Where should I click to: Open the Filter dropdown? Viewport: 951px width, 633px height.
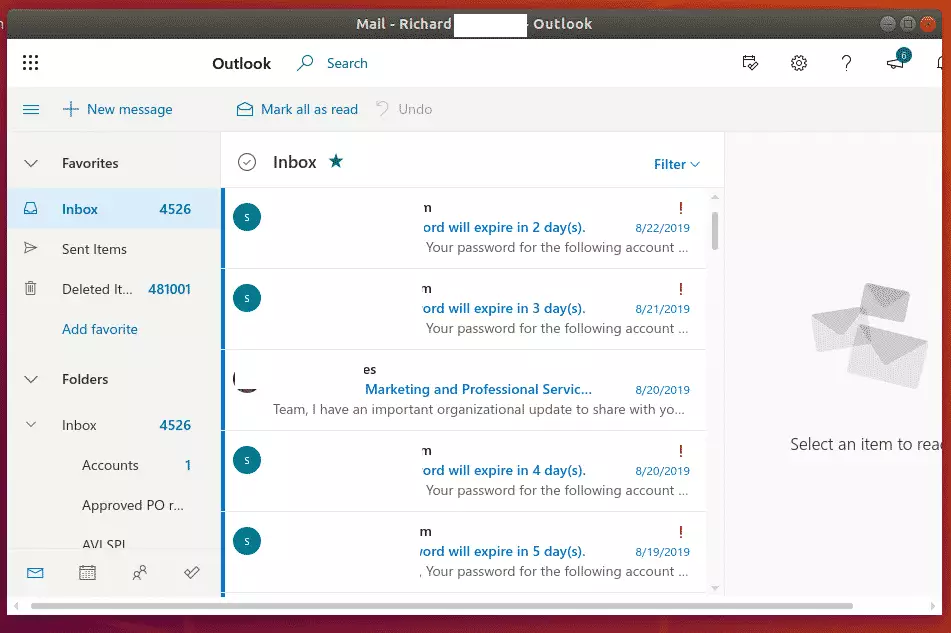click(677, 164)
